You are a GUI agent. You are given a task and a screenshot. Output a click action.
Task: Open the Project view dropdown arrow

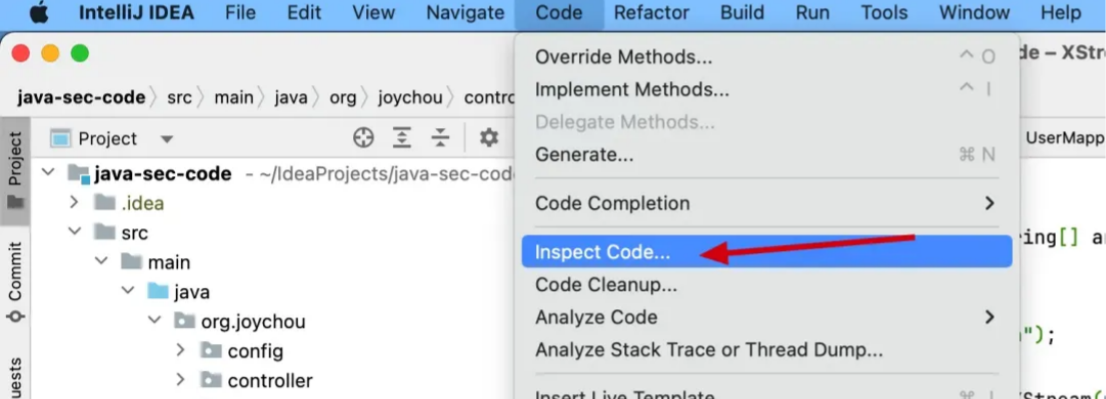(x=166, y=139)
